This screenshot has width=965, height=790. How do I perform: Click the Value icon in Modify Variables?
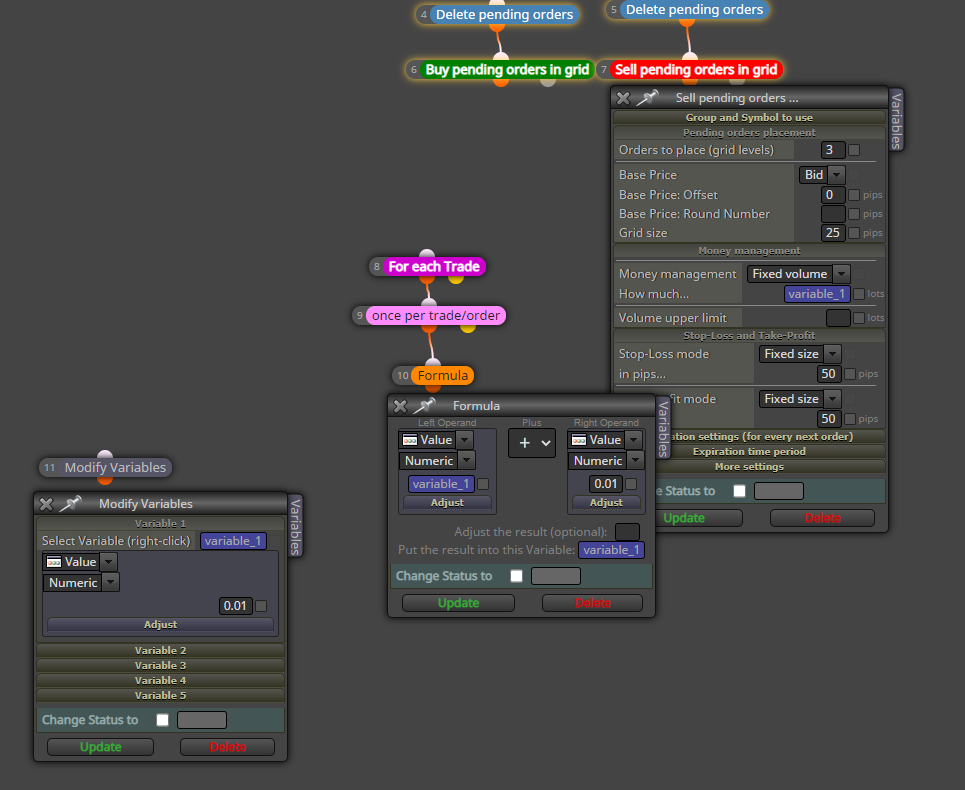[54, 562]
